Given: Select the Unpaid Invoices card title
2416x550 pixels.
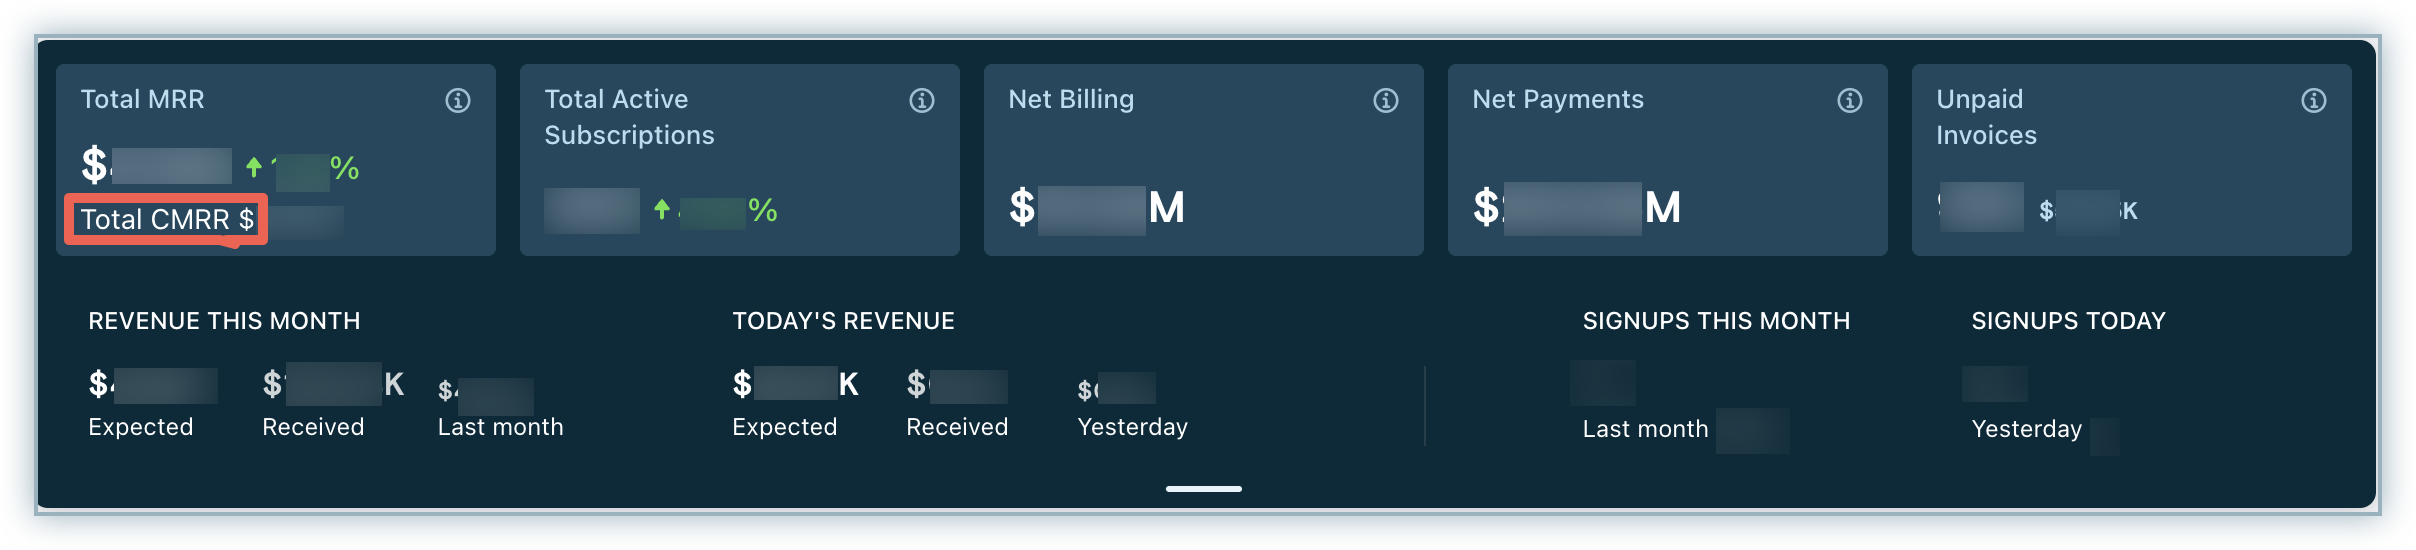Looking at the screenshot, I should 1986,117.
